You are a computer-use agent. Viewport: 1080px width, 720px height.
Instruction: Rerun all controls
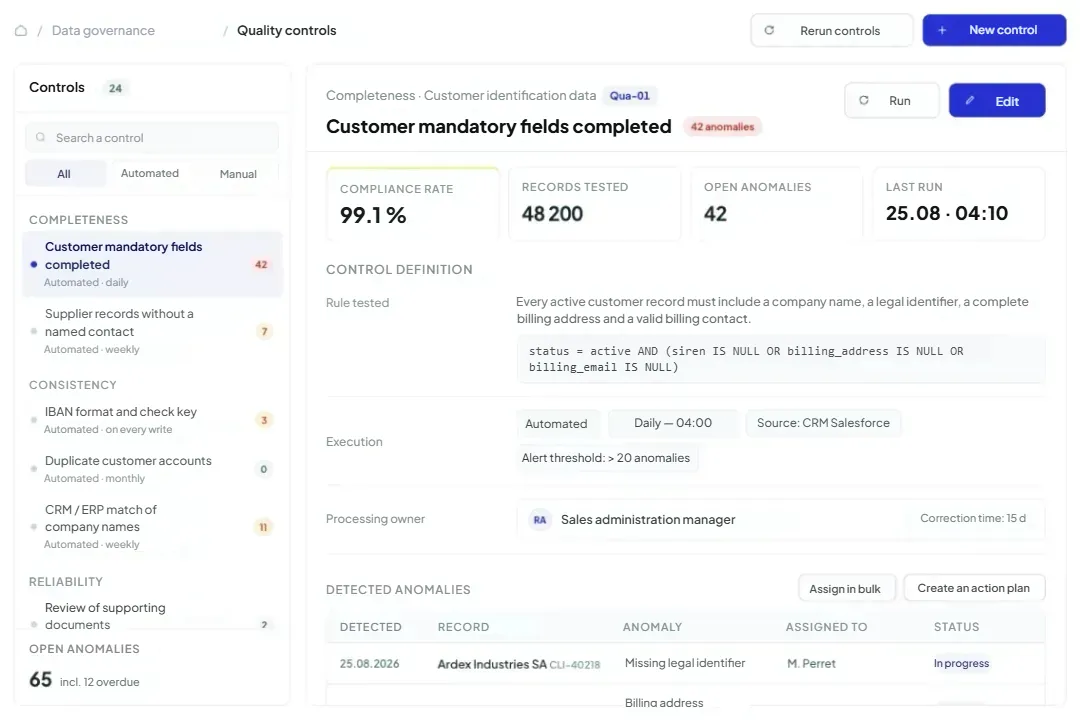831,30
